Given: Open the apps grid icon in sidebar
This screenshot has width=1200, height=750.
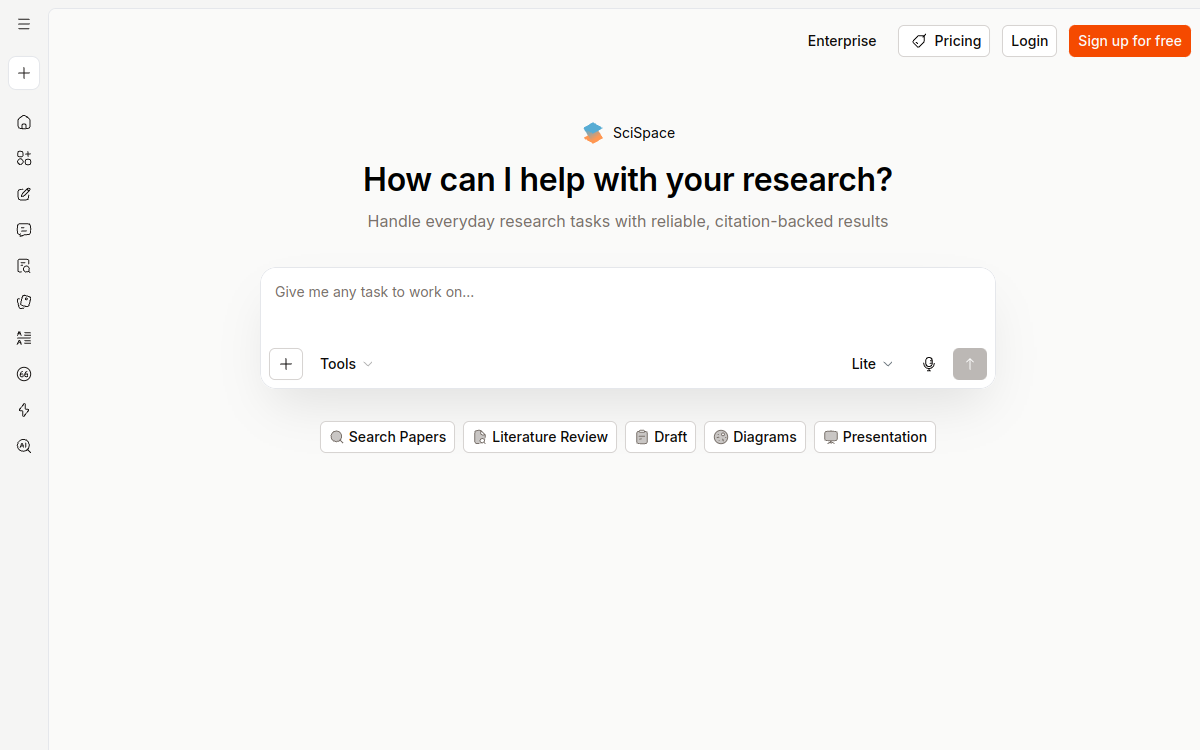Looking at the screenshot, I should pyautogui.click(x=24, y=158).
